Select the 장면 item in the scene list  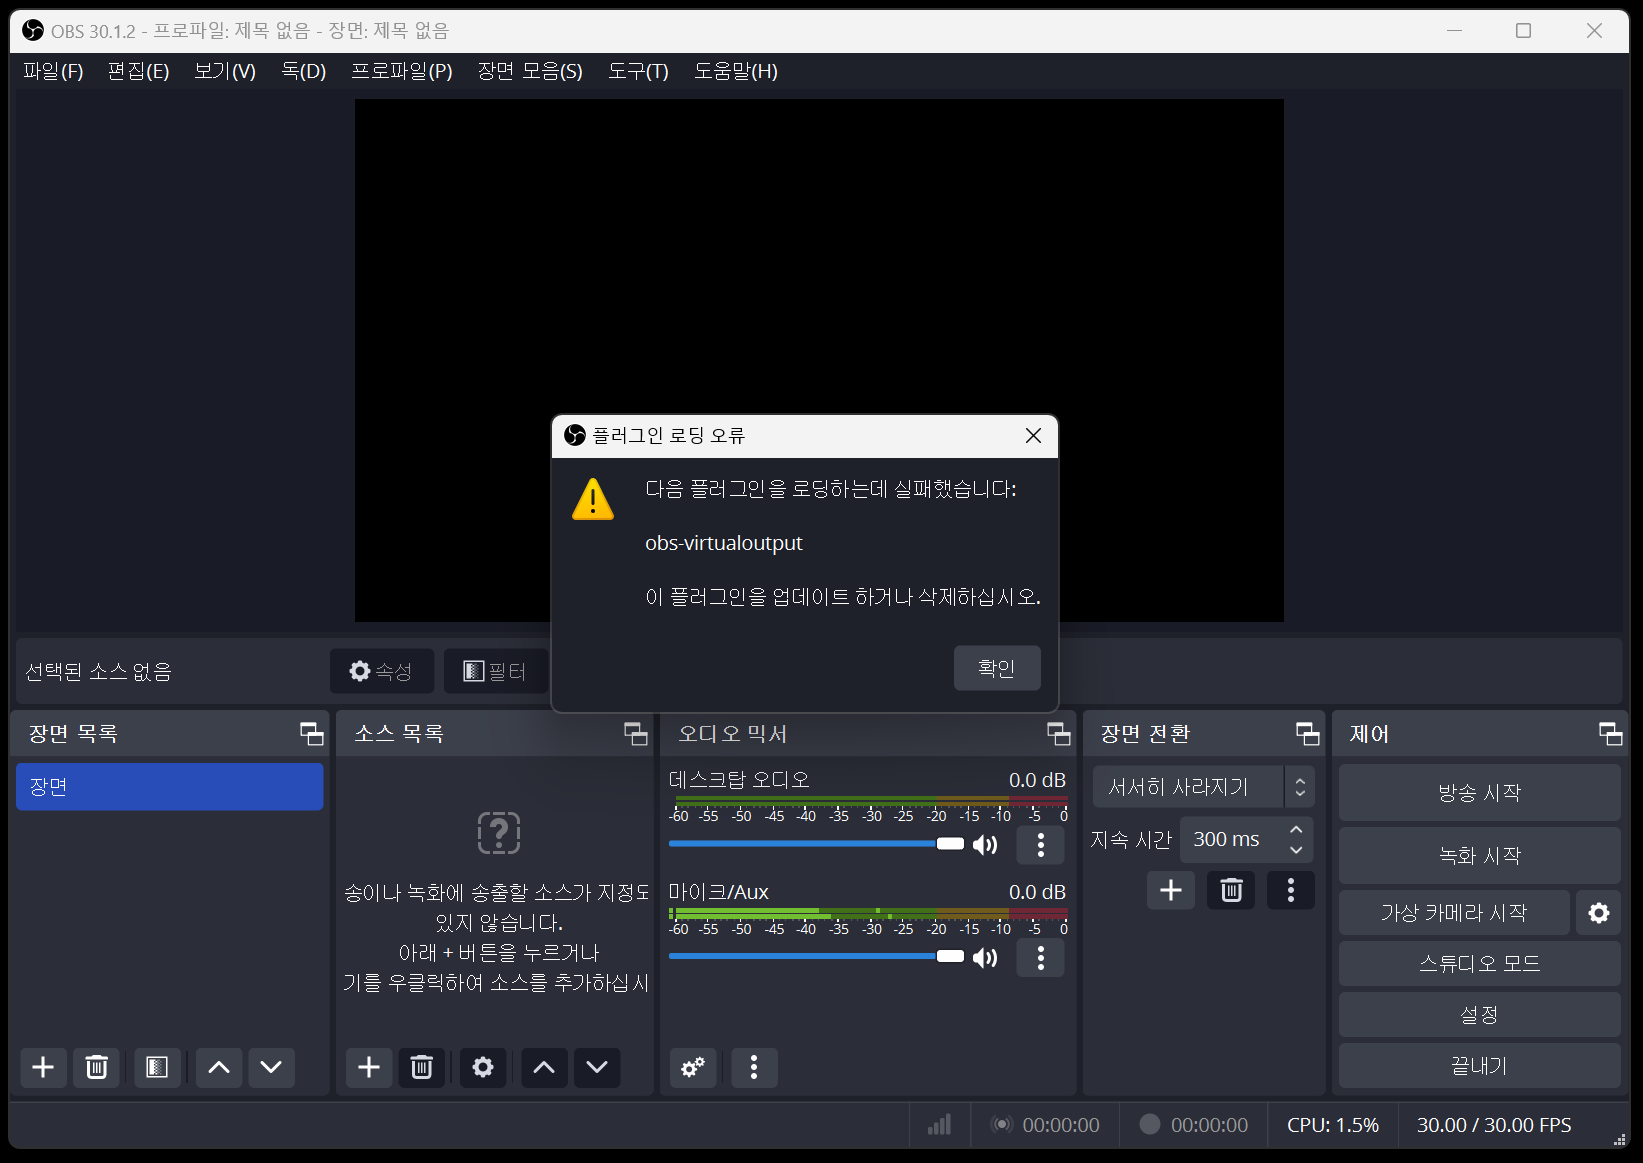pyautogui.click(x=170, y=787)
